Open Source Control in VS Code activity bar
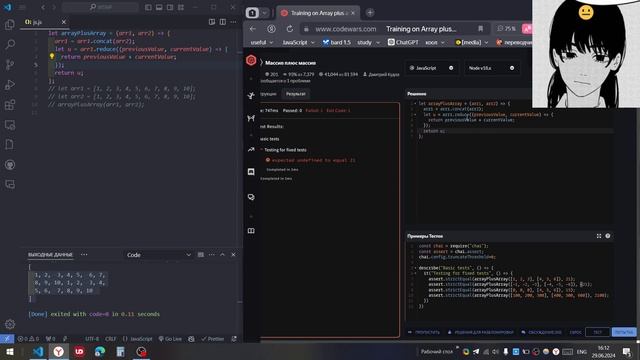 point(10,64)
